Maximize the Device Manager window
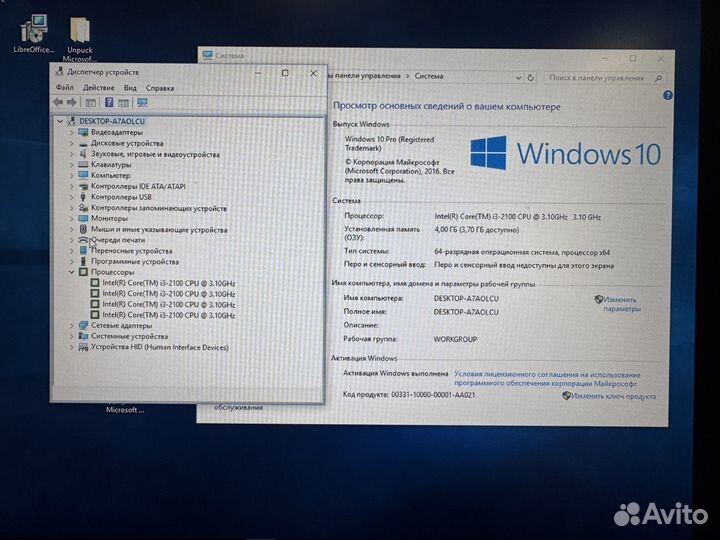 click(x=285, y=73)
